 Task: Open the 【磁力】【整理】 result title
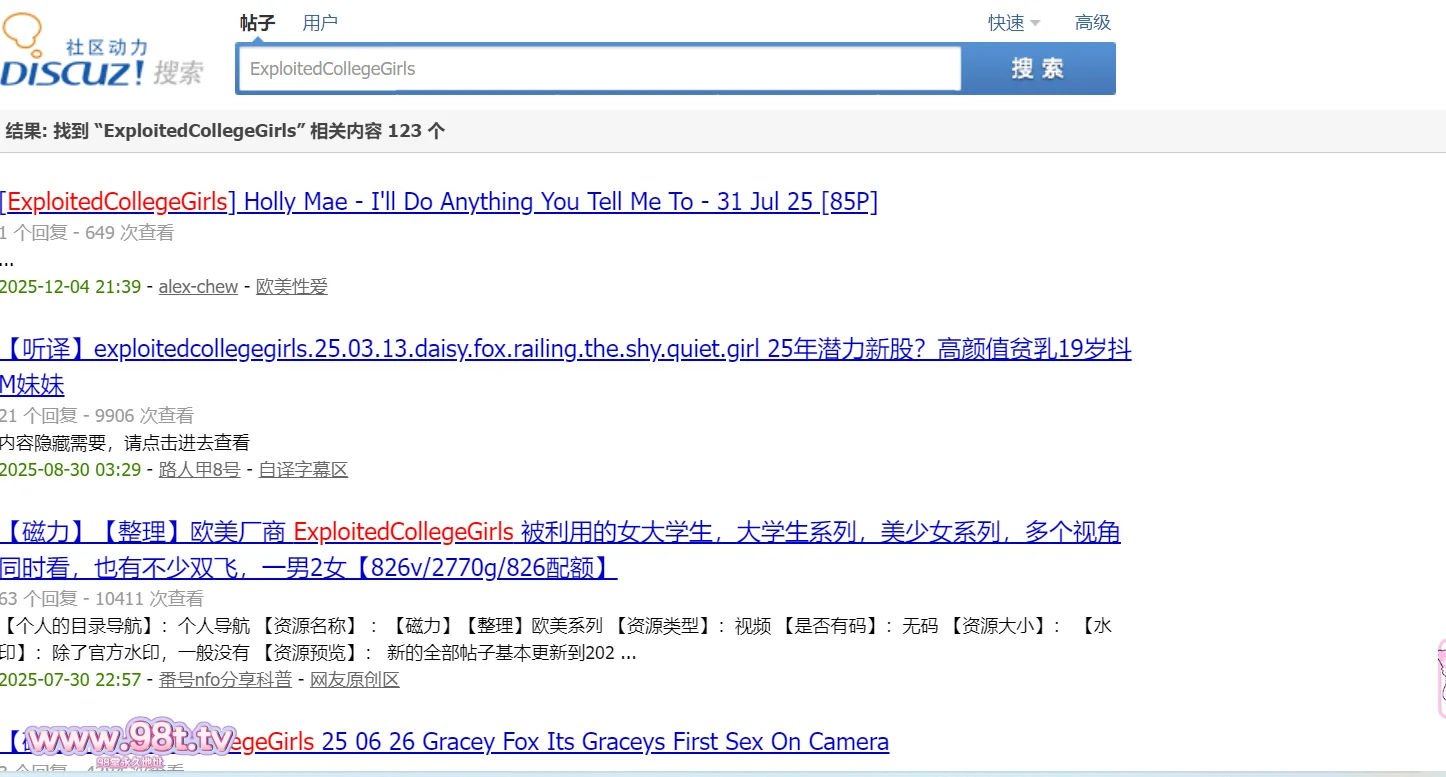[560, 533]
